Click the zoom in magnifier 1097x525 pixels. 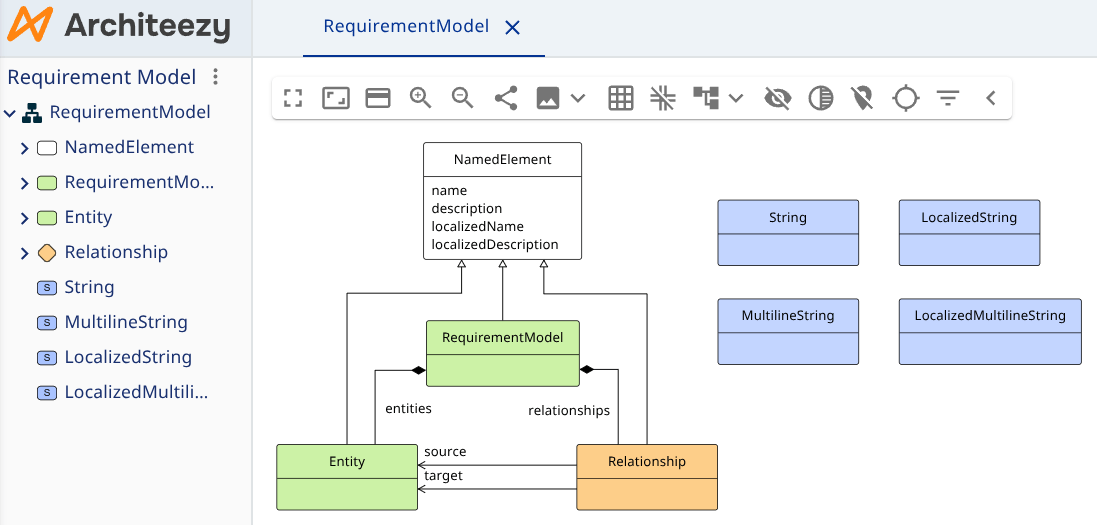click(420, 98)
